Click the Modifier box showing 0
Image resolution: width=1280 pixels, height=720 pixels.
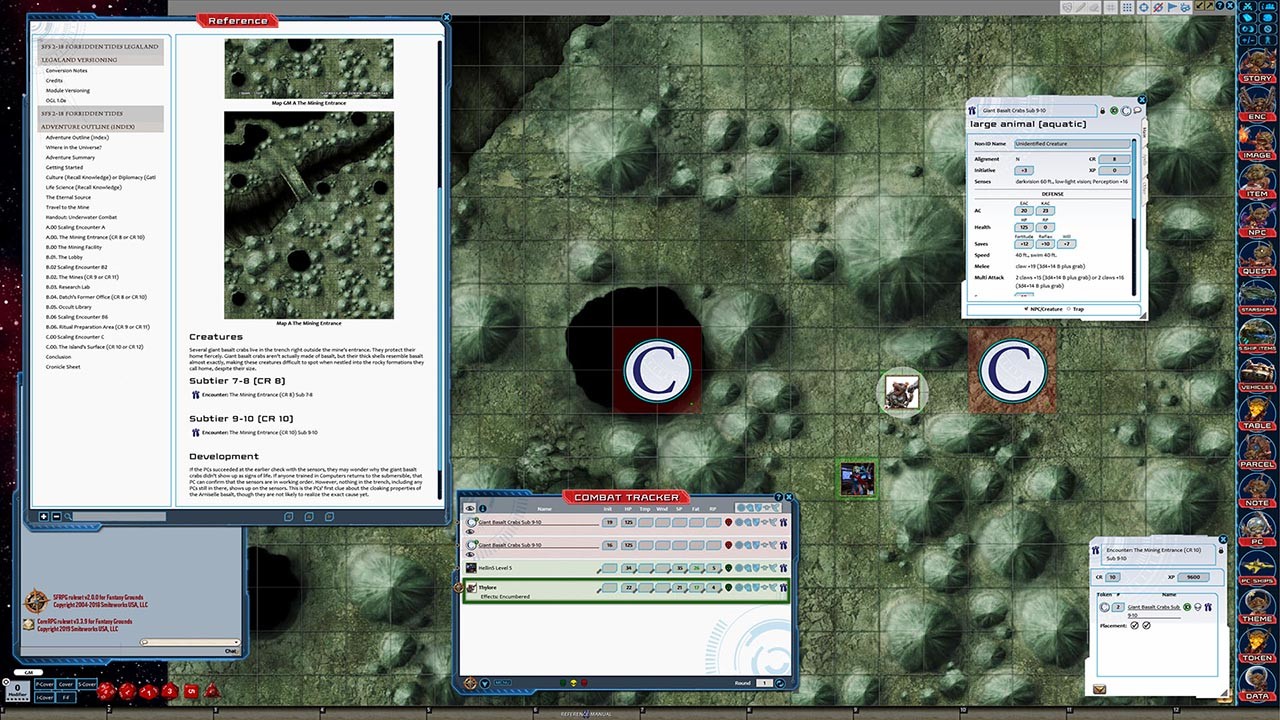pos(17,689)
